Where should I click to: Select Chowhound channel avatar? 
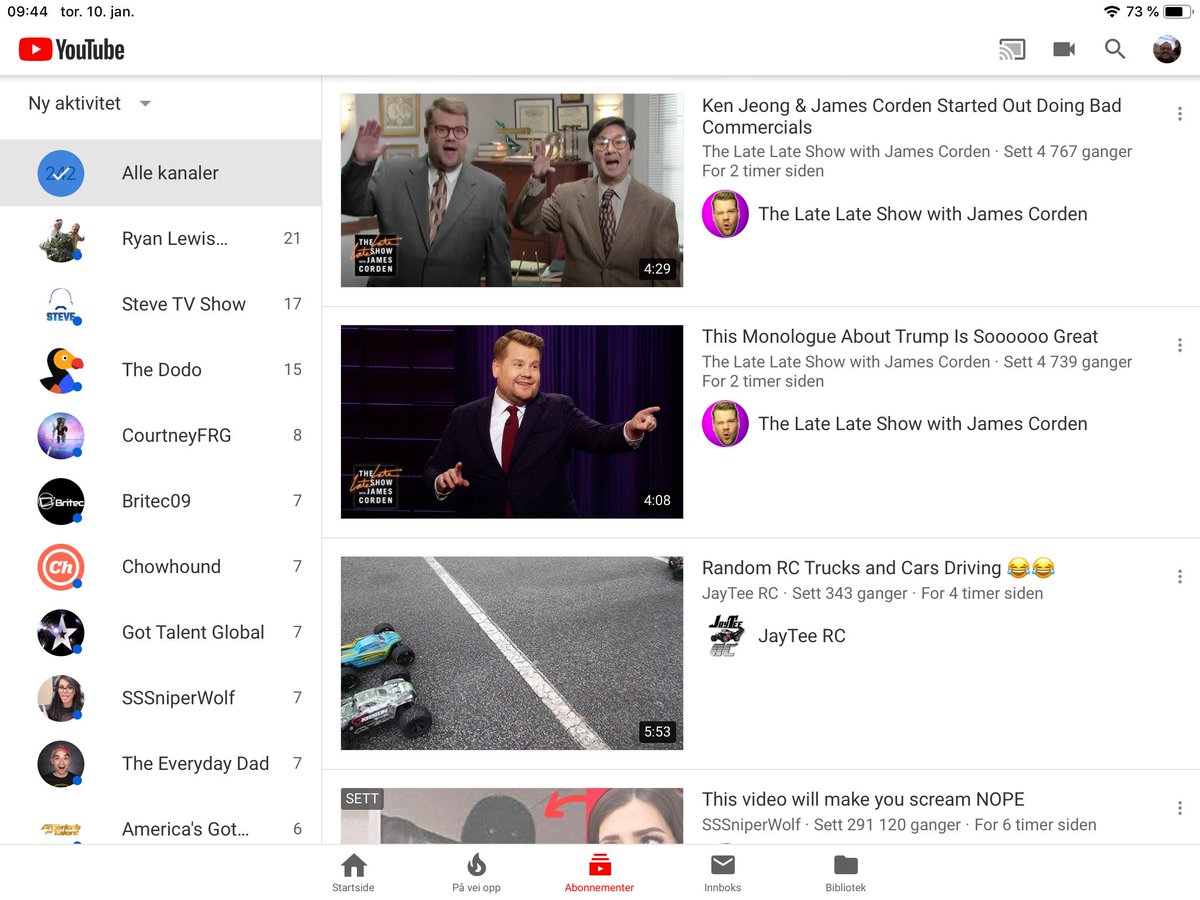(61, 567)
